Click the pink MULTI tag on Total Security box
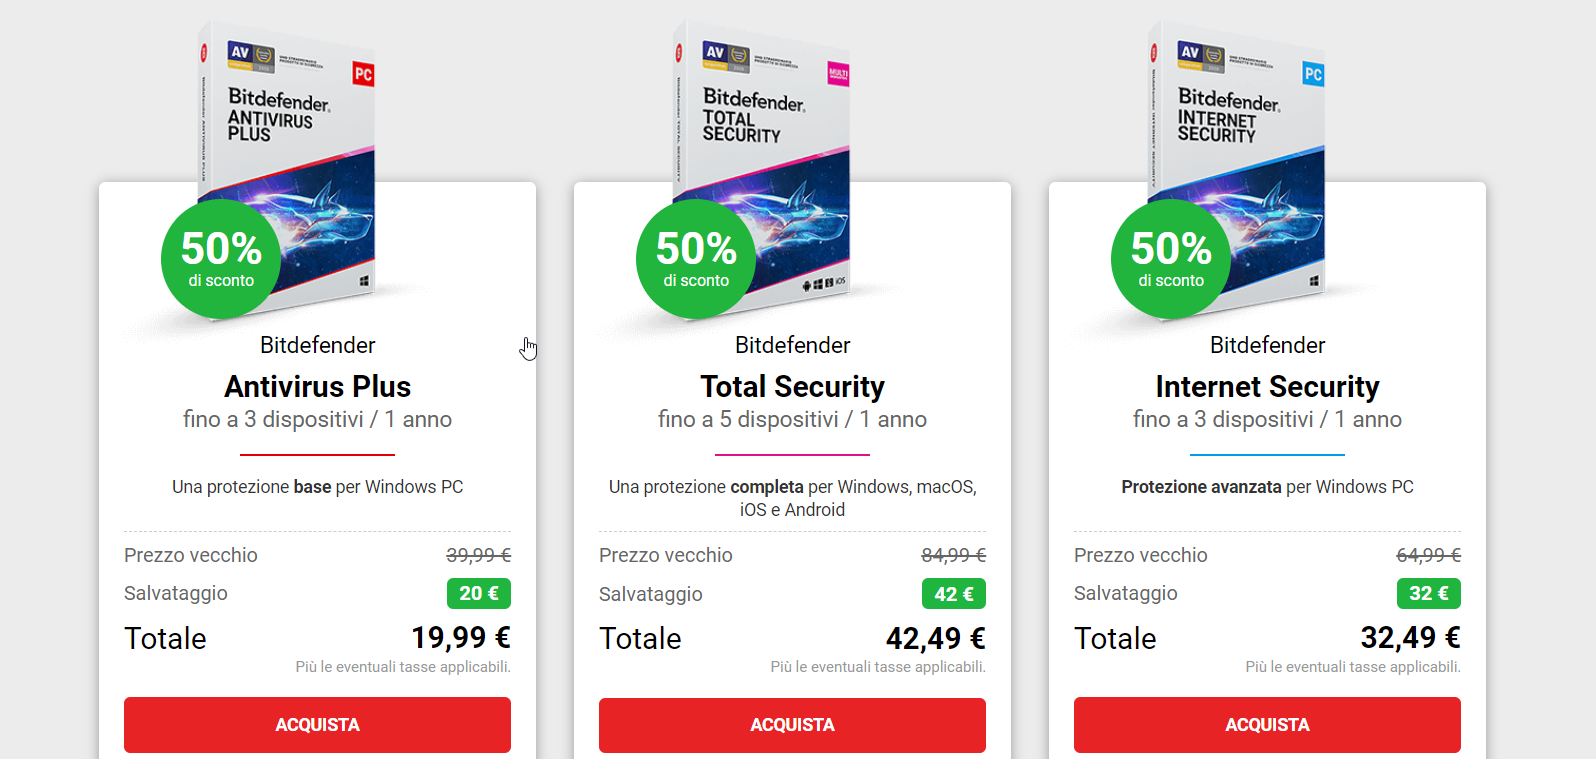 (838, 74)
